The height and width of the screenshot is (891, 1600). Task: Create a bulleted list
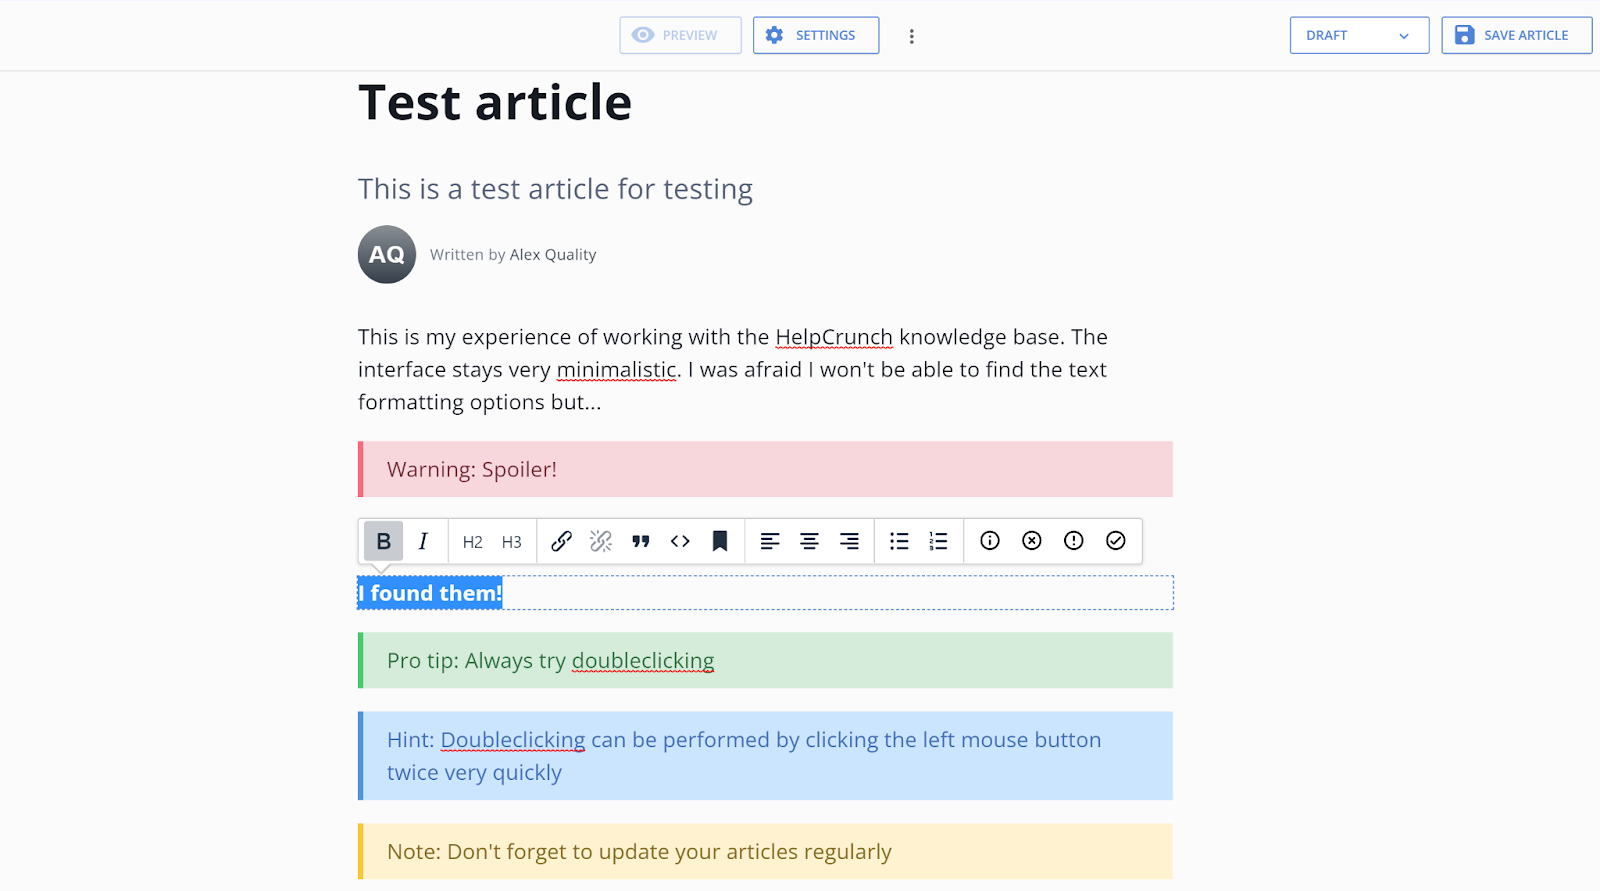(899, 541)
